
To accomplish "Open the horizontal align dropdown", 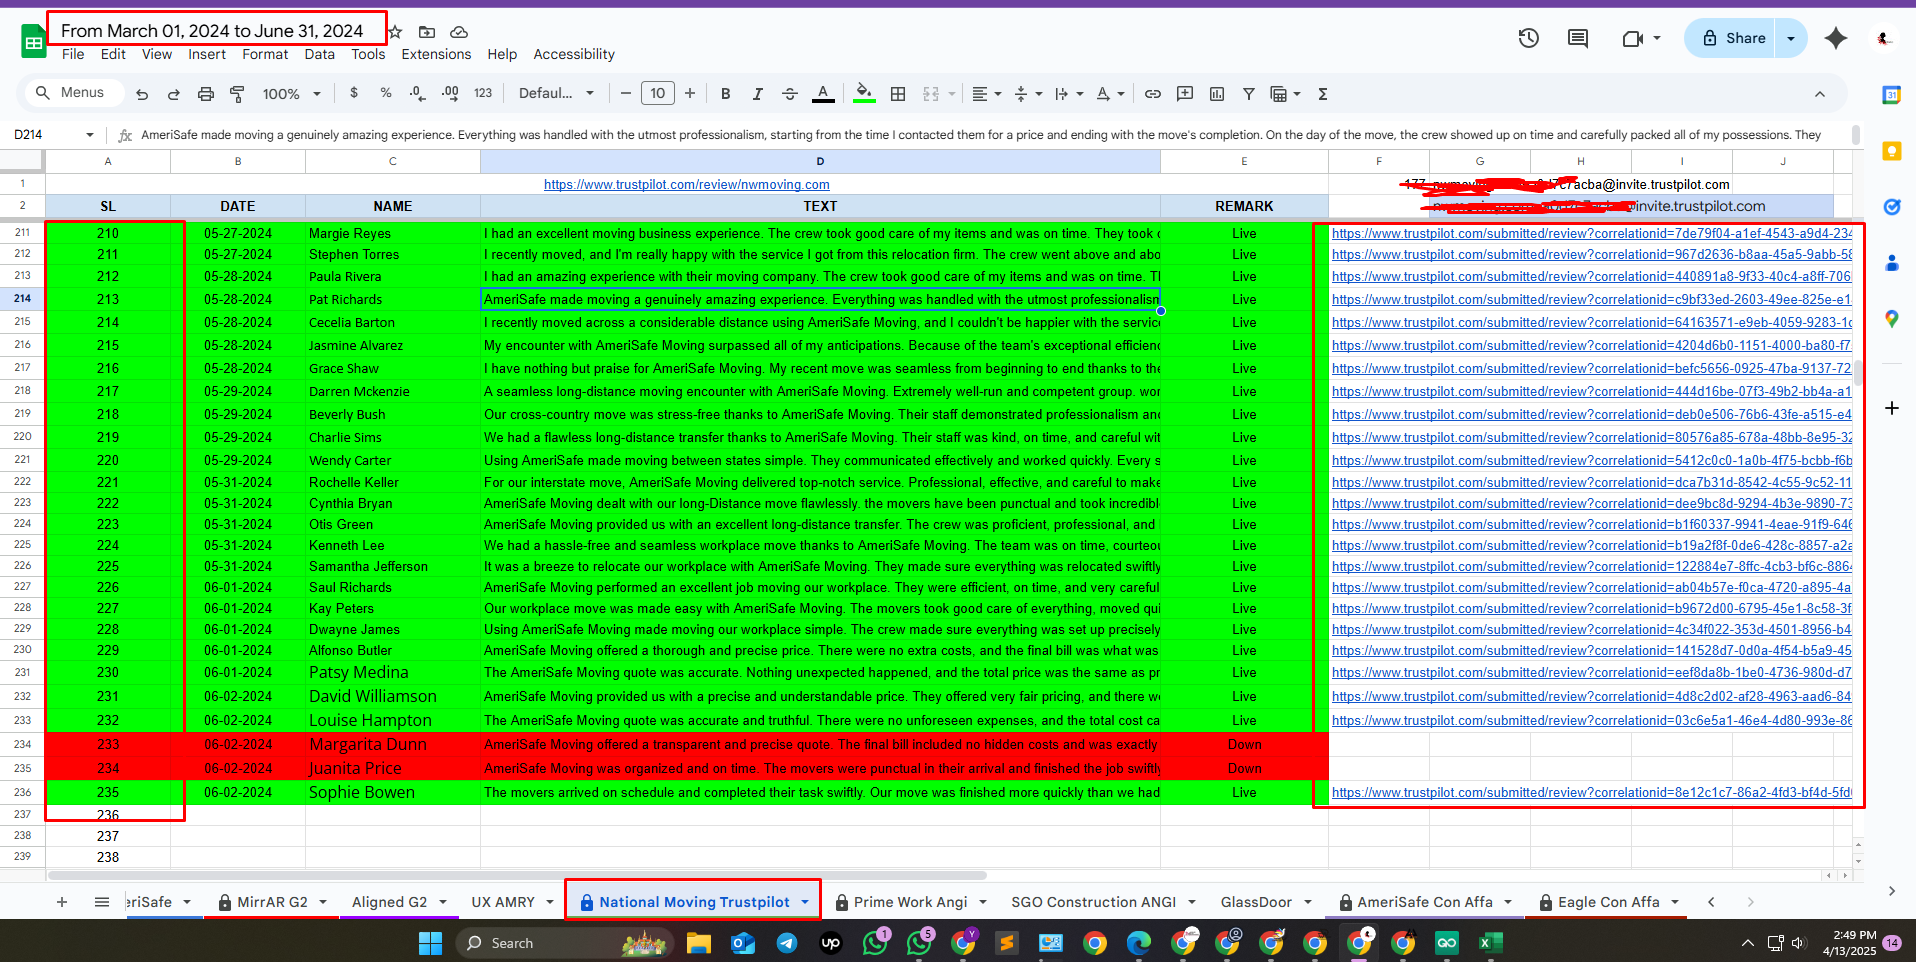I will [x=986, y=94].
